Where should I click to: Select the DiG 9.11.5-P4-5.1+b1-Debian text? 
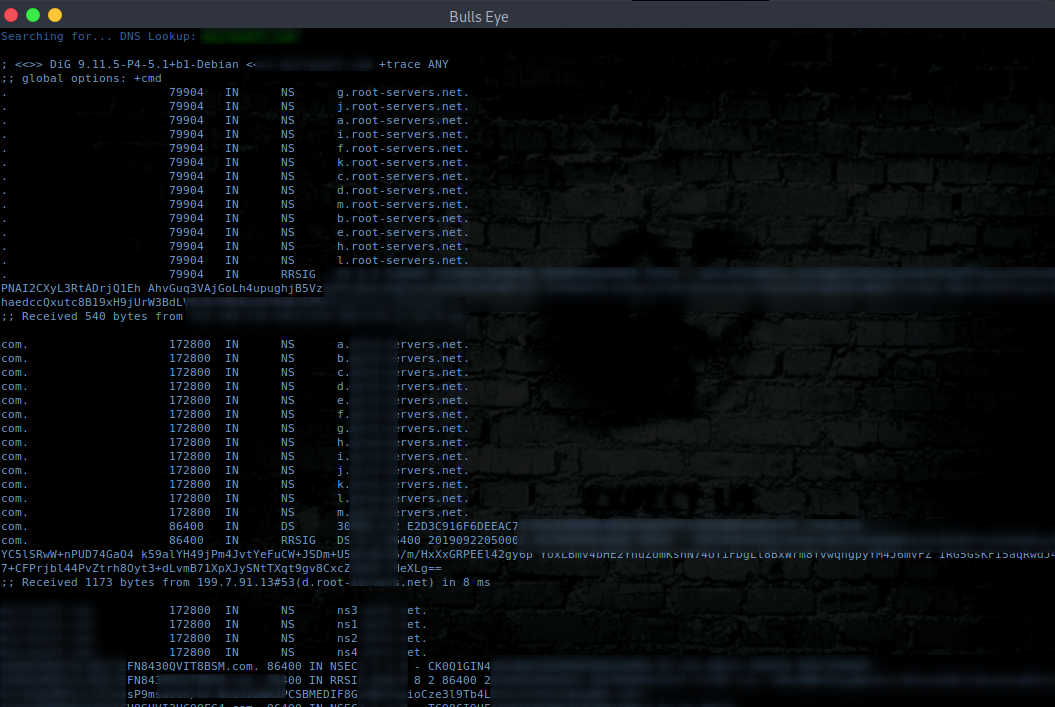click(144, 65)
